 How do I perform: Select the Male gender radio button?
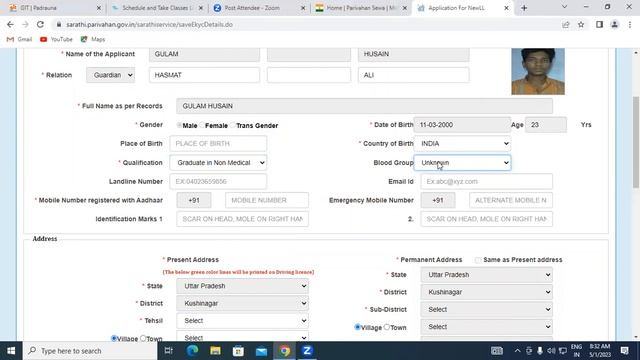click(179, 125)
